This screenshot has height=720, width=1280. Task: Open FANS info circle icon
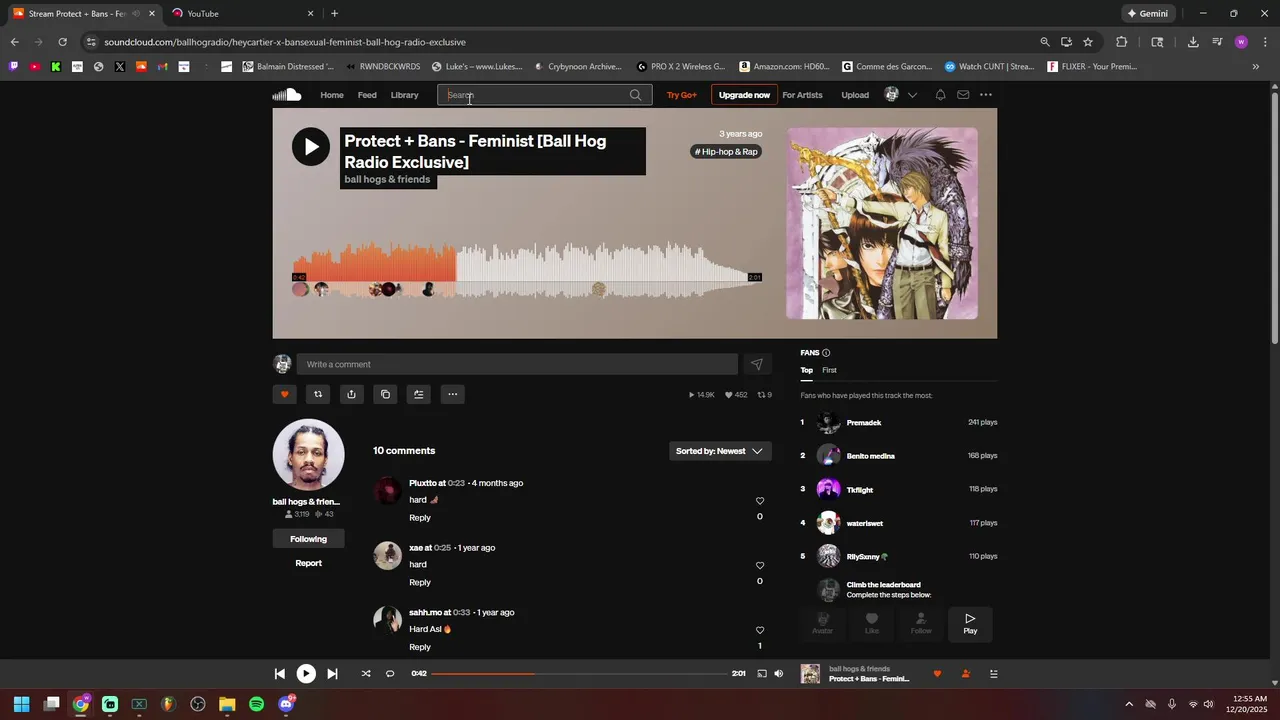click(826, 353)
